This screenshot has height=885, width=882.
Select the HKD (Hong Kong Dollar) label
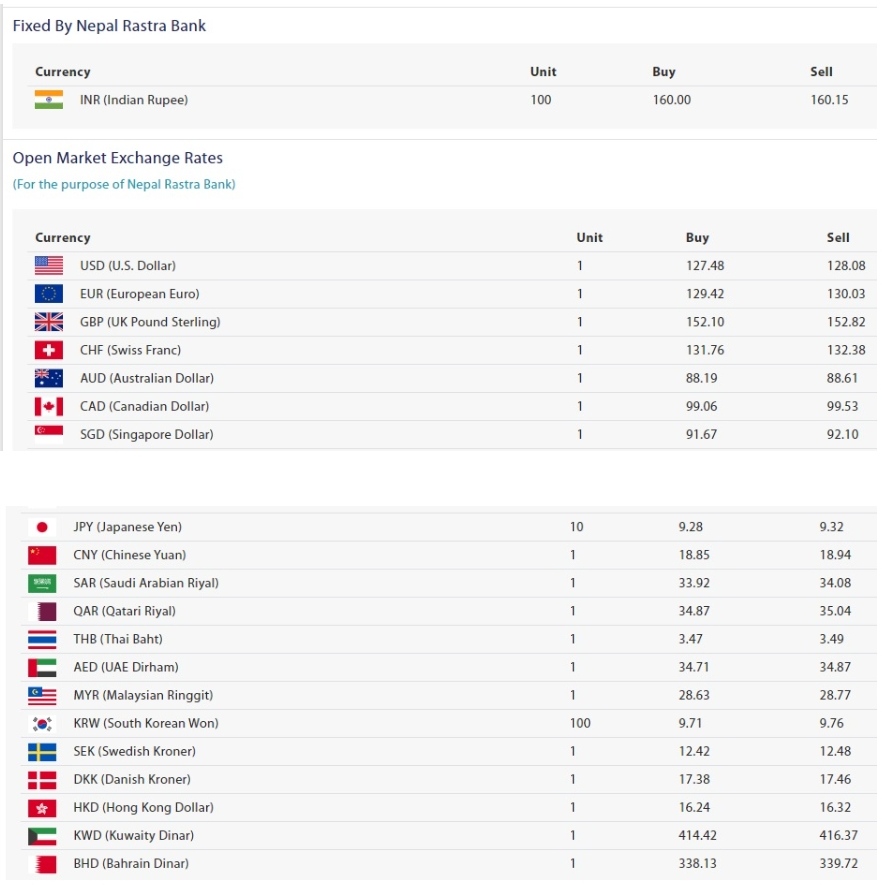click(144, 808)
